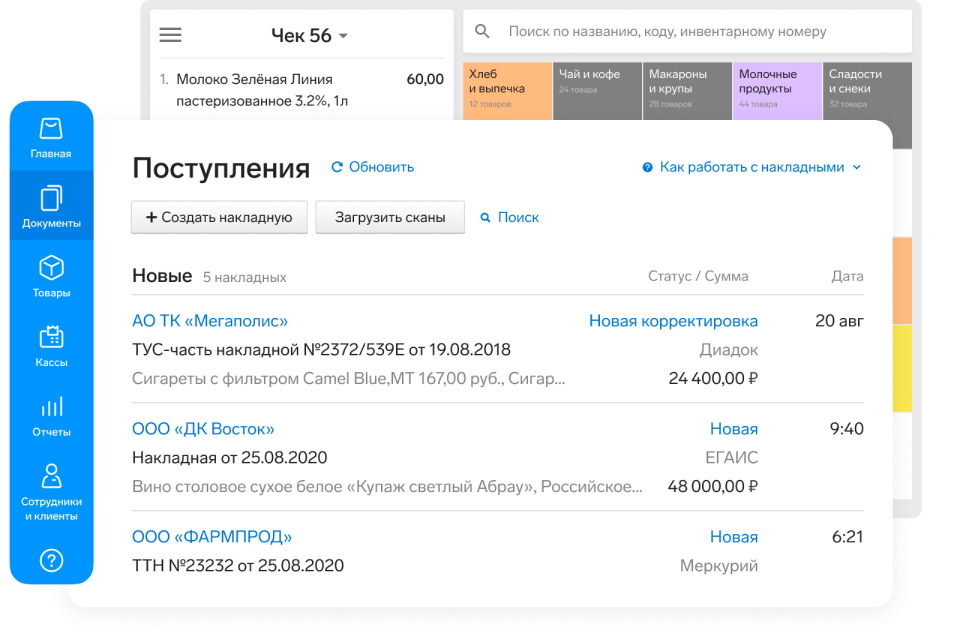This screenshot has width=960, height=636.
Task: Open the Главная home icon in sidebar
Action: point(51,138)
